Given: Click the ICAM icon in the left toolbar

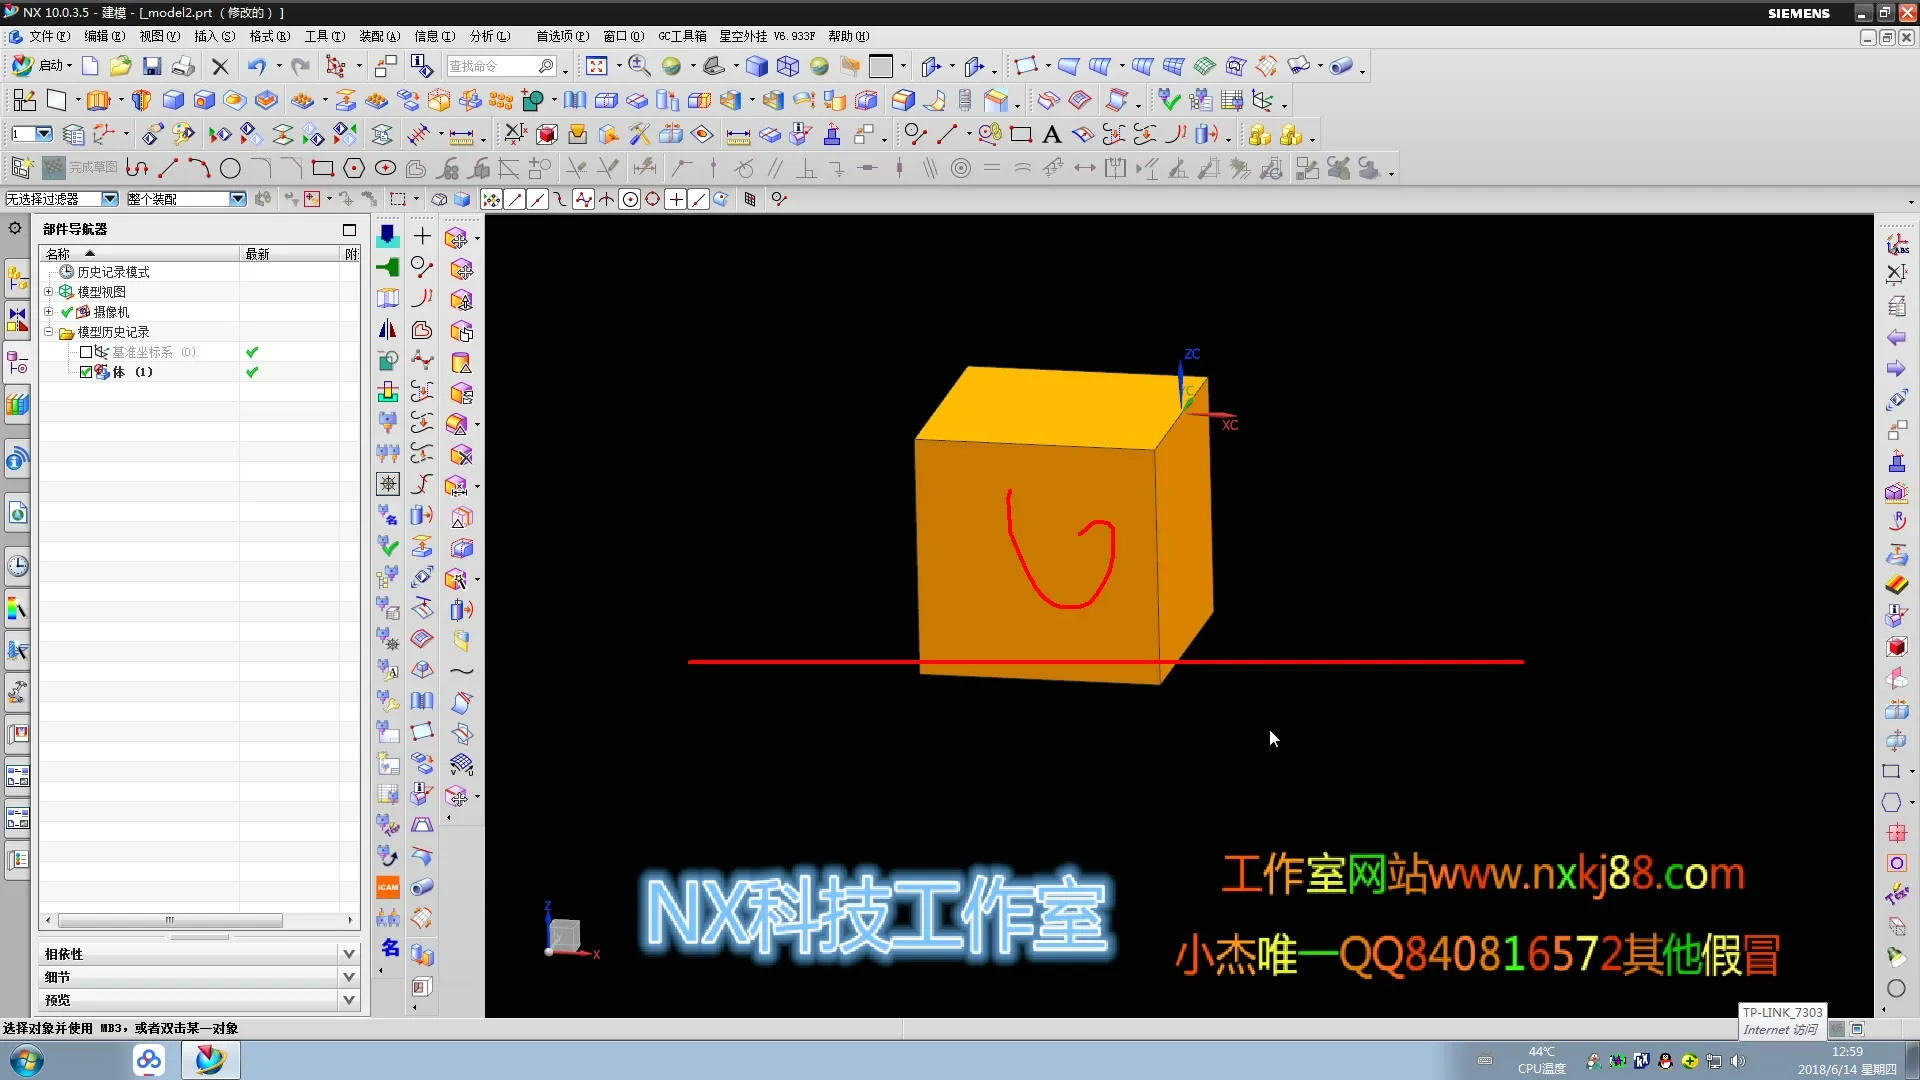Looking at the screenshot, I should click(x=387, y=887).
